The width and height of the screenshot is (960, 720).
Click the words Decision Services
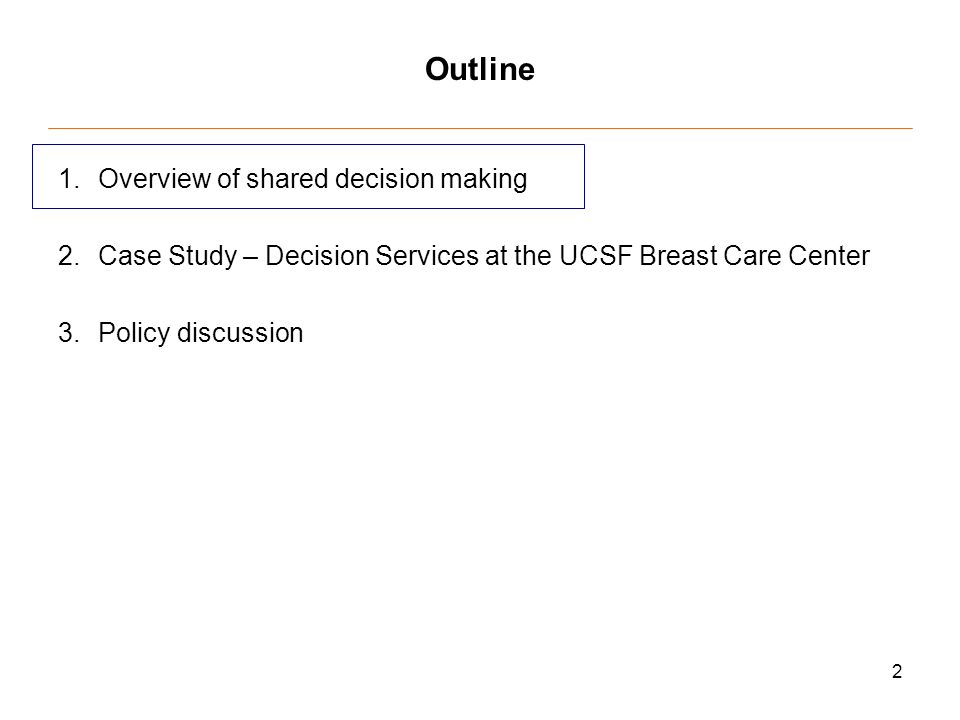(372, 256)
